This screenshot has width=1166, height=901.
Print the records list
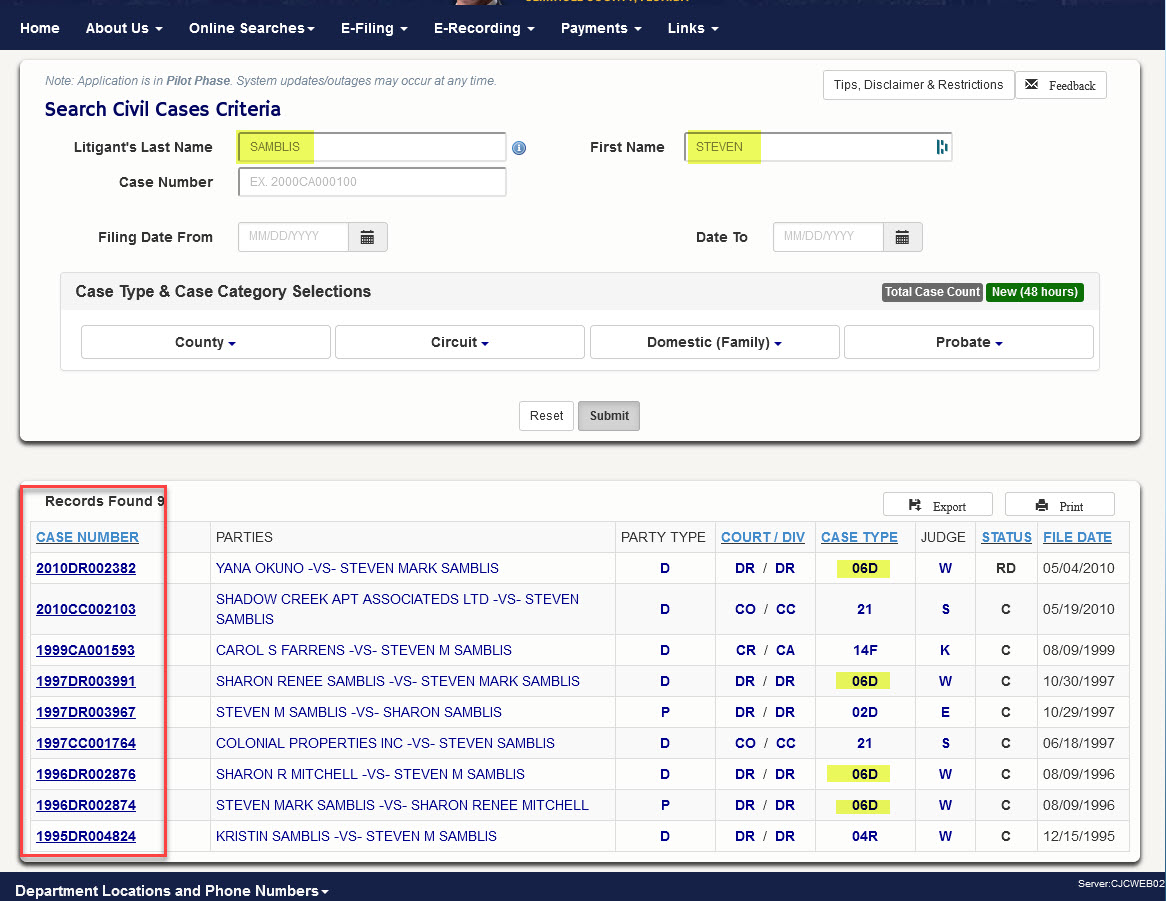[1059, 506]
